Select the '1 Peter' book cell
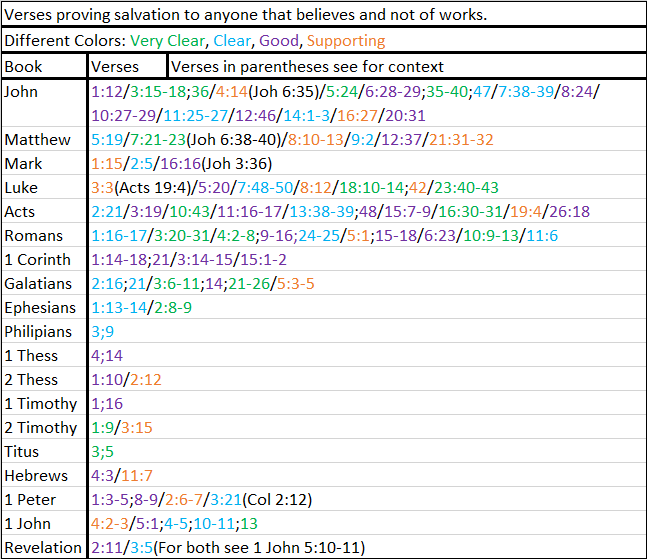The height and width of the screenshot is (559, 647). [45, 498]
